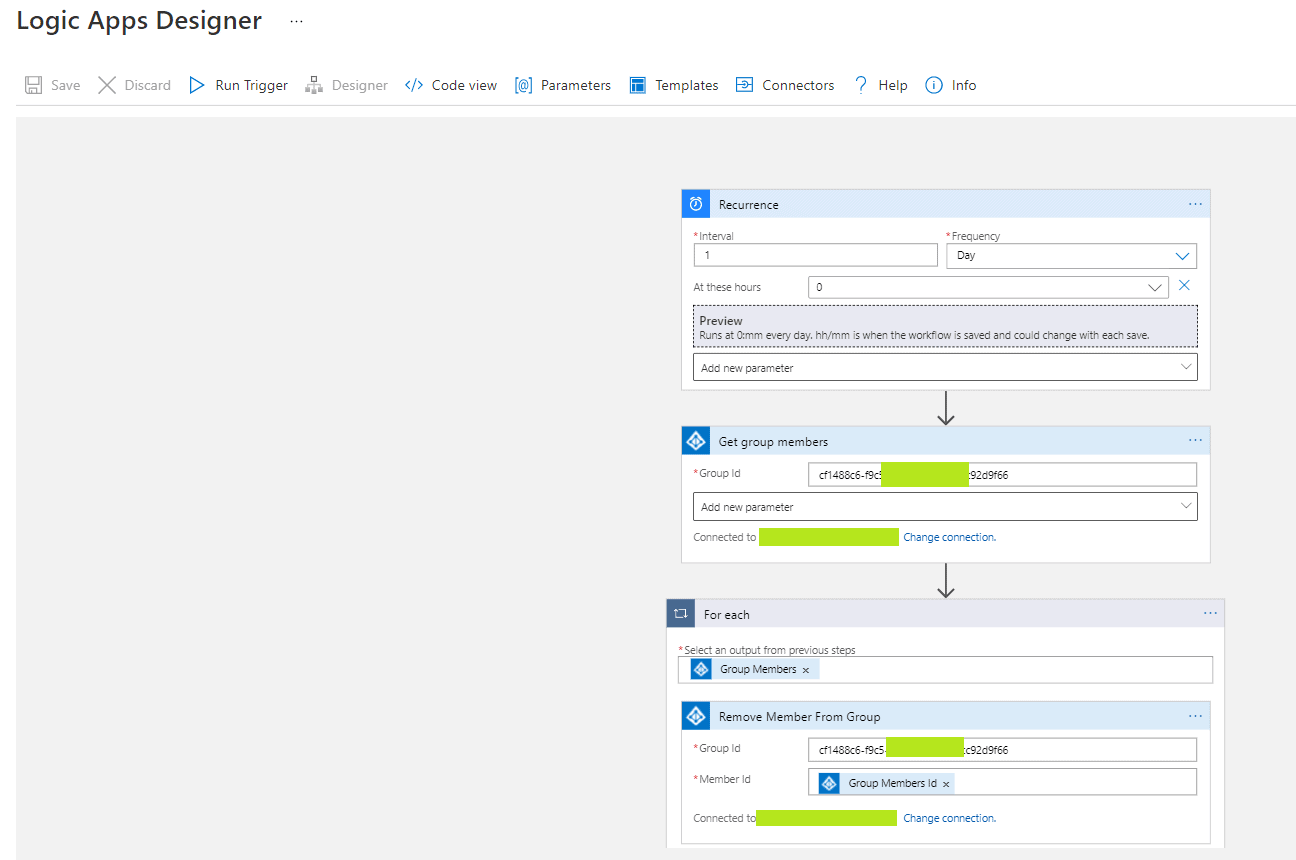Click the Remove Member From Group title
The image size is (1296, 860).
(799, 716)
